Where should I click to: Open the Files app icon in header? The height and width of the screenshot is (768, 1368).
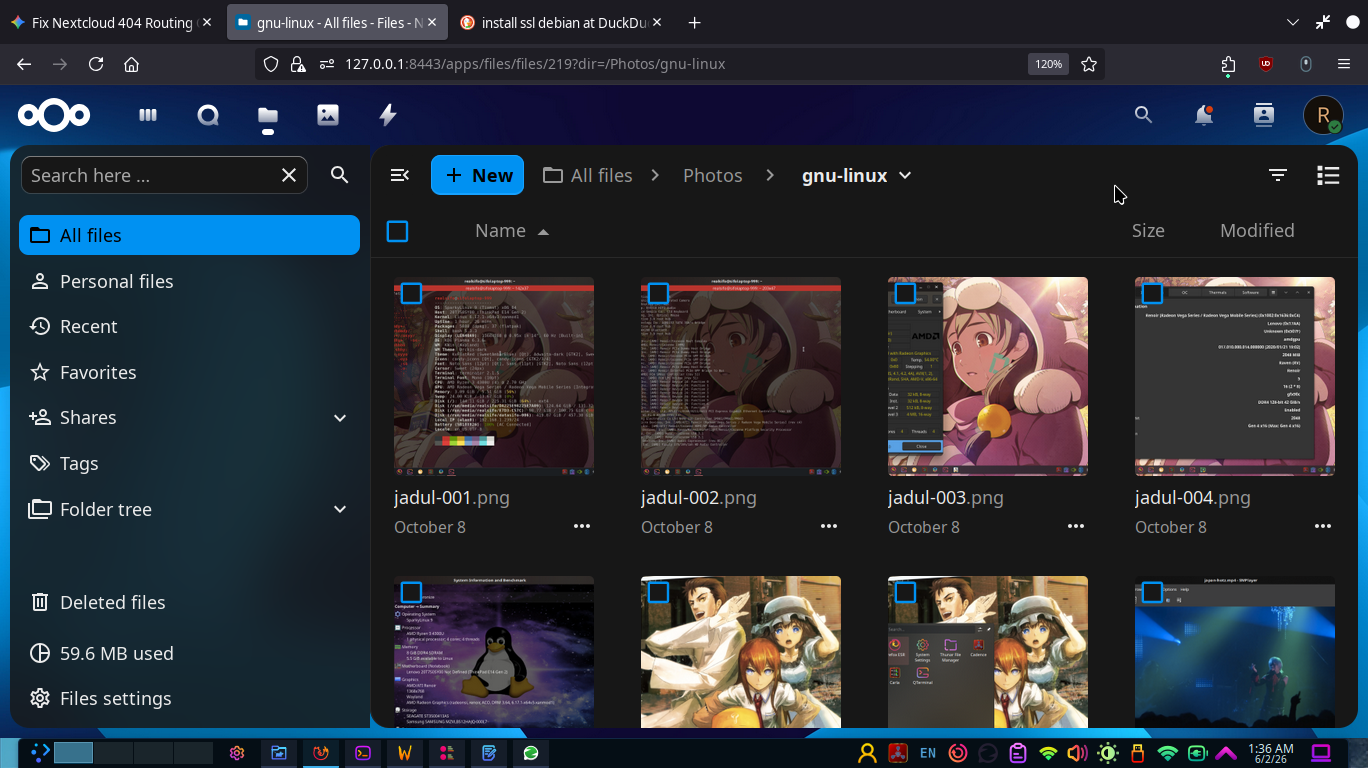pos(268,116)
